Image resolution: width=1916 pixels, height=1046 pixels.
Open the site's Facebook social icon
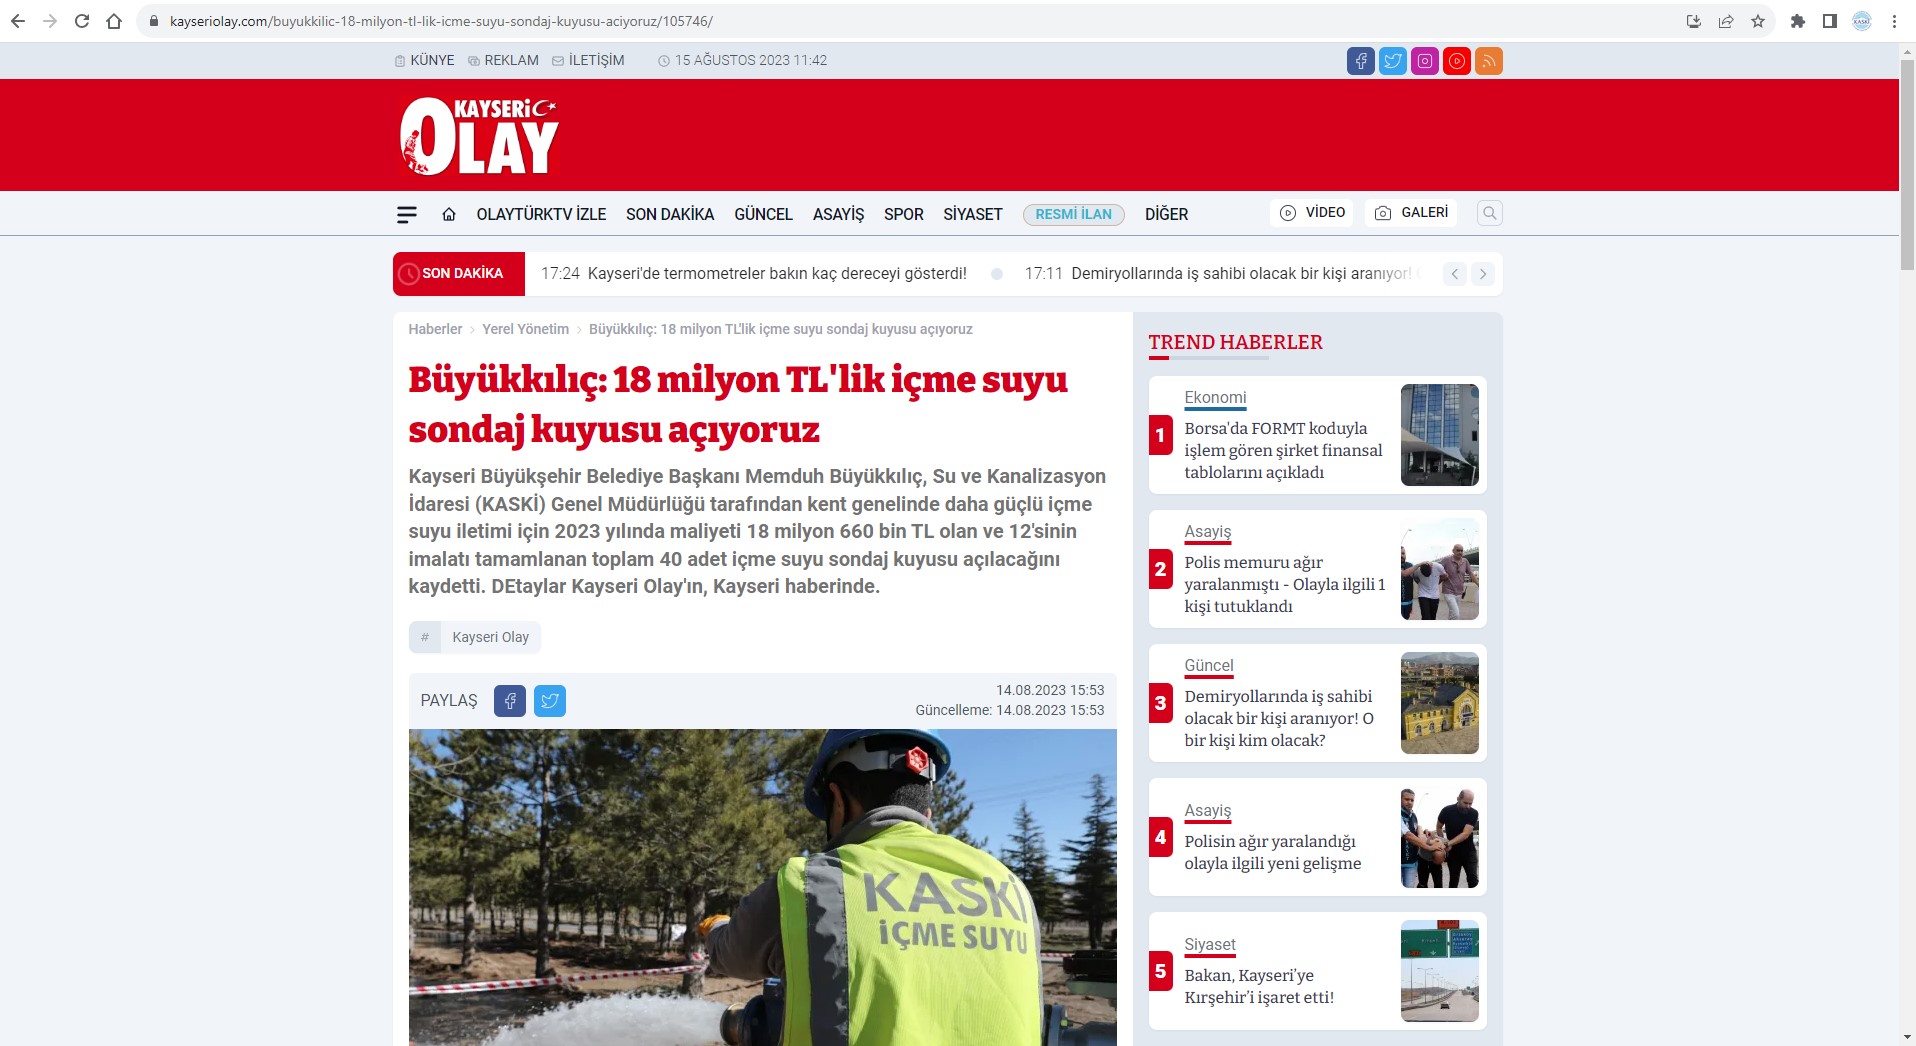coord(1360,60)
